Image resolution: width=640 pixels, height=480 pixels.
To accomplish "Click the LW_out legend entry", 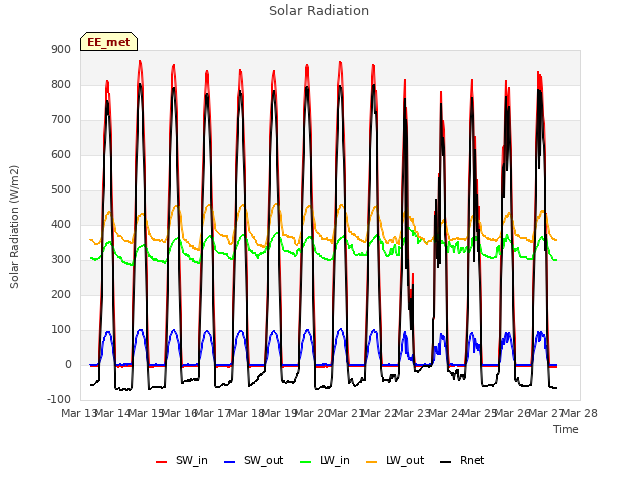I will tap(395, 460).
